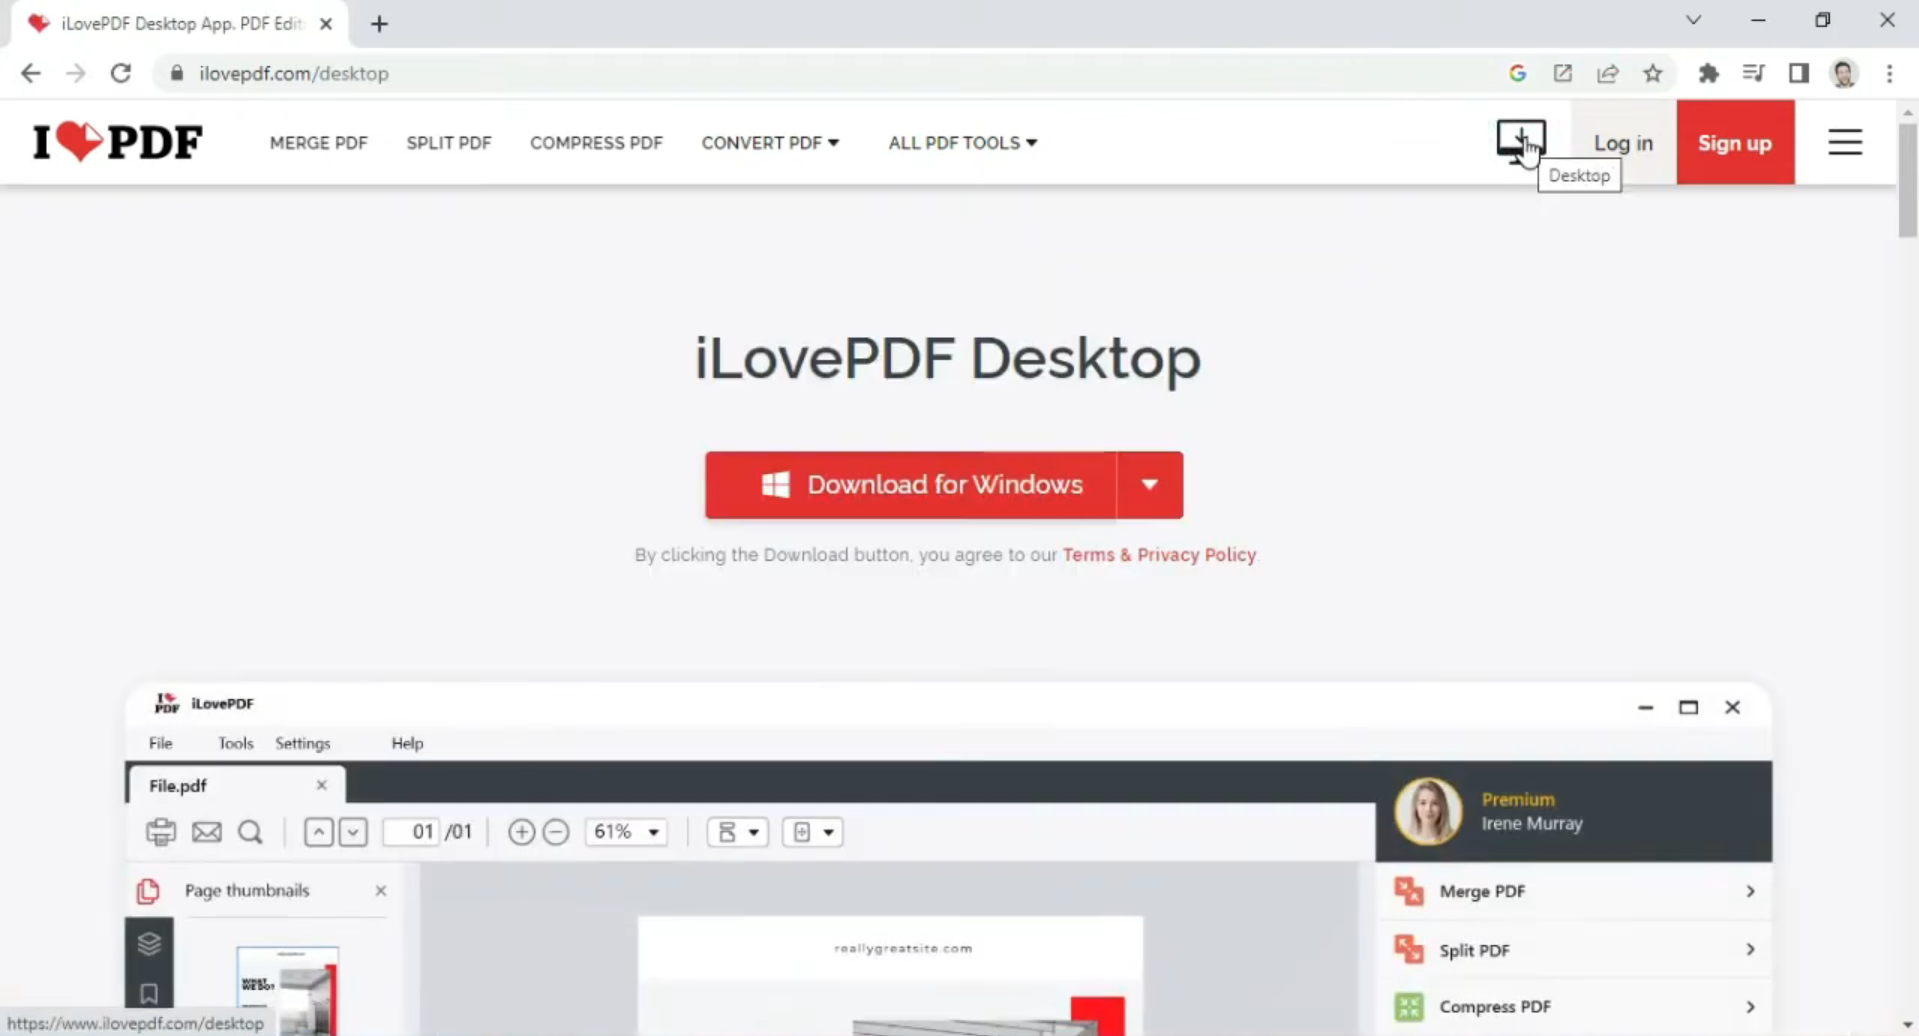Open the 61% zoom level dropdown

(x=626, y=832)
